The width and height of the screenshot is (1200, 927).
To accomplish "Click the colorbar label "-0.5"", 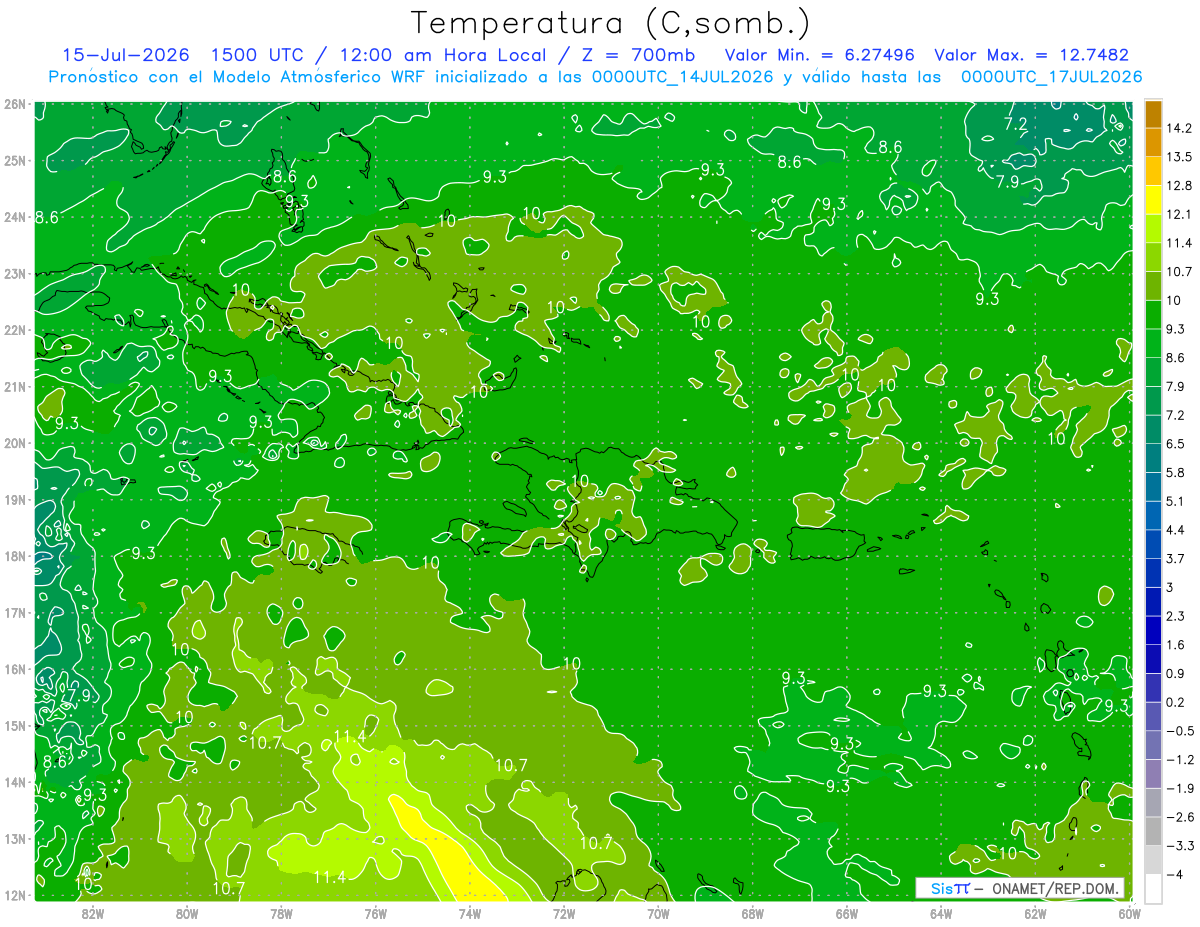I will point(1180,731).
